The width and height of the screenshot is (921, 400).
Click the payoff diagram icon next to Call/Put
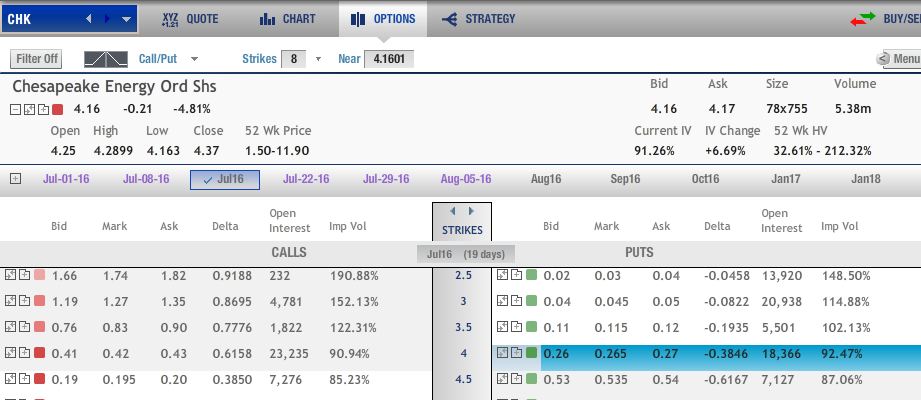click(x=106, y=59)
